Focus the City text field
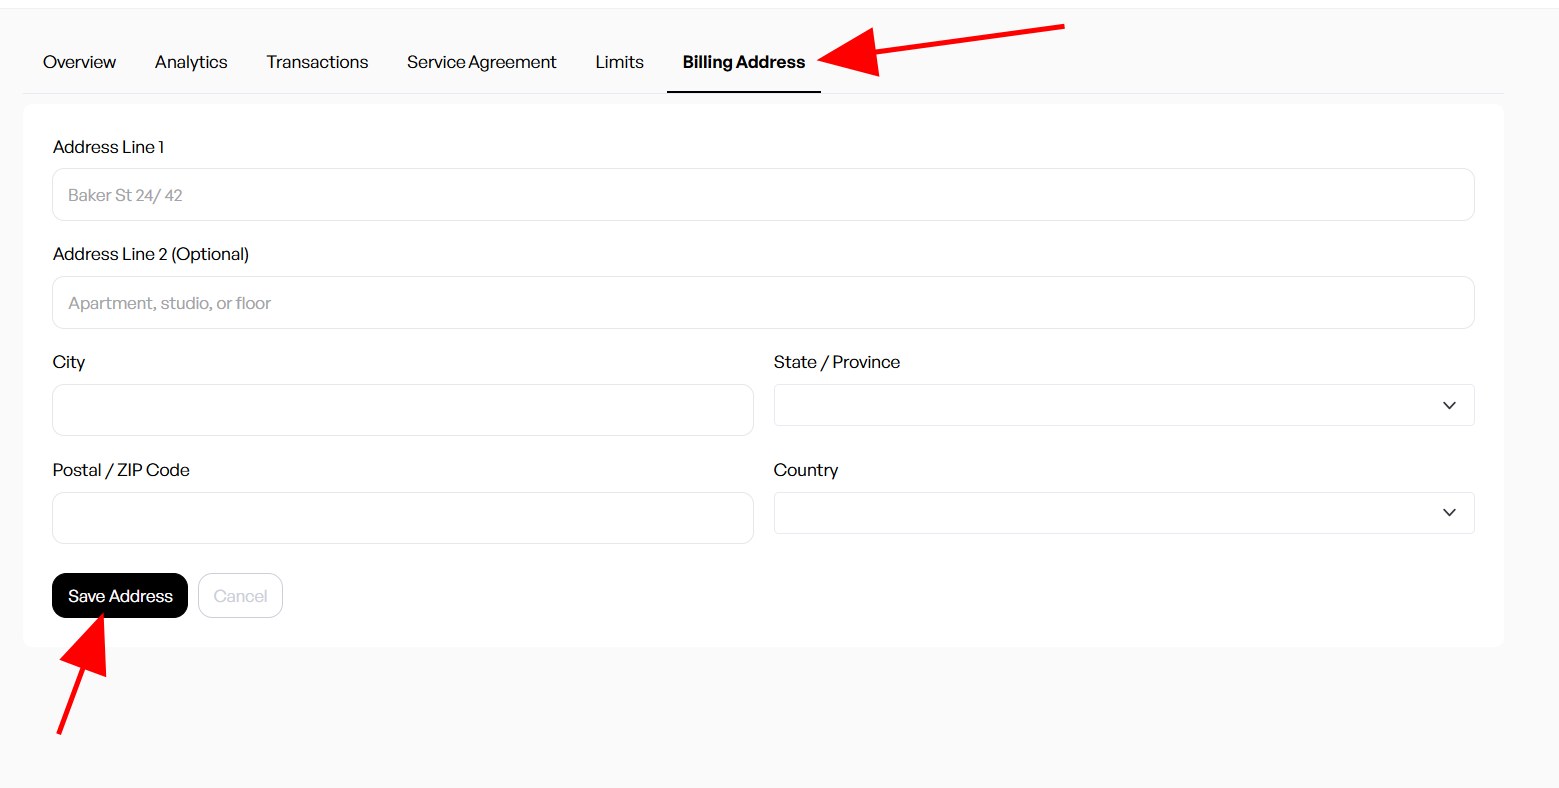This screenshot has width=1559, height=788. click(402, 410)
